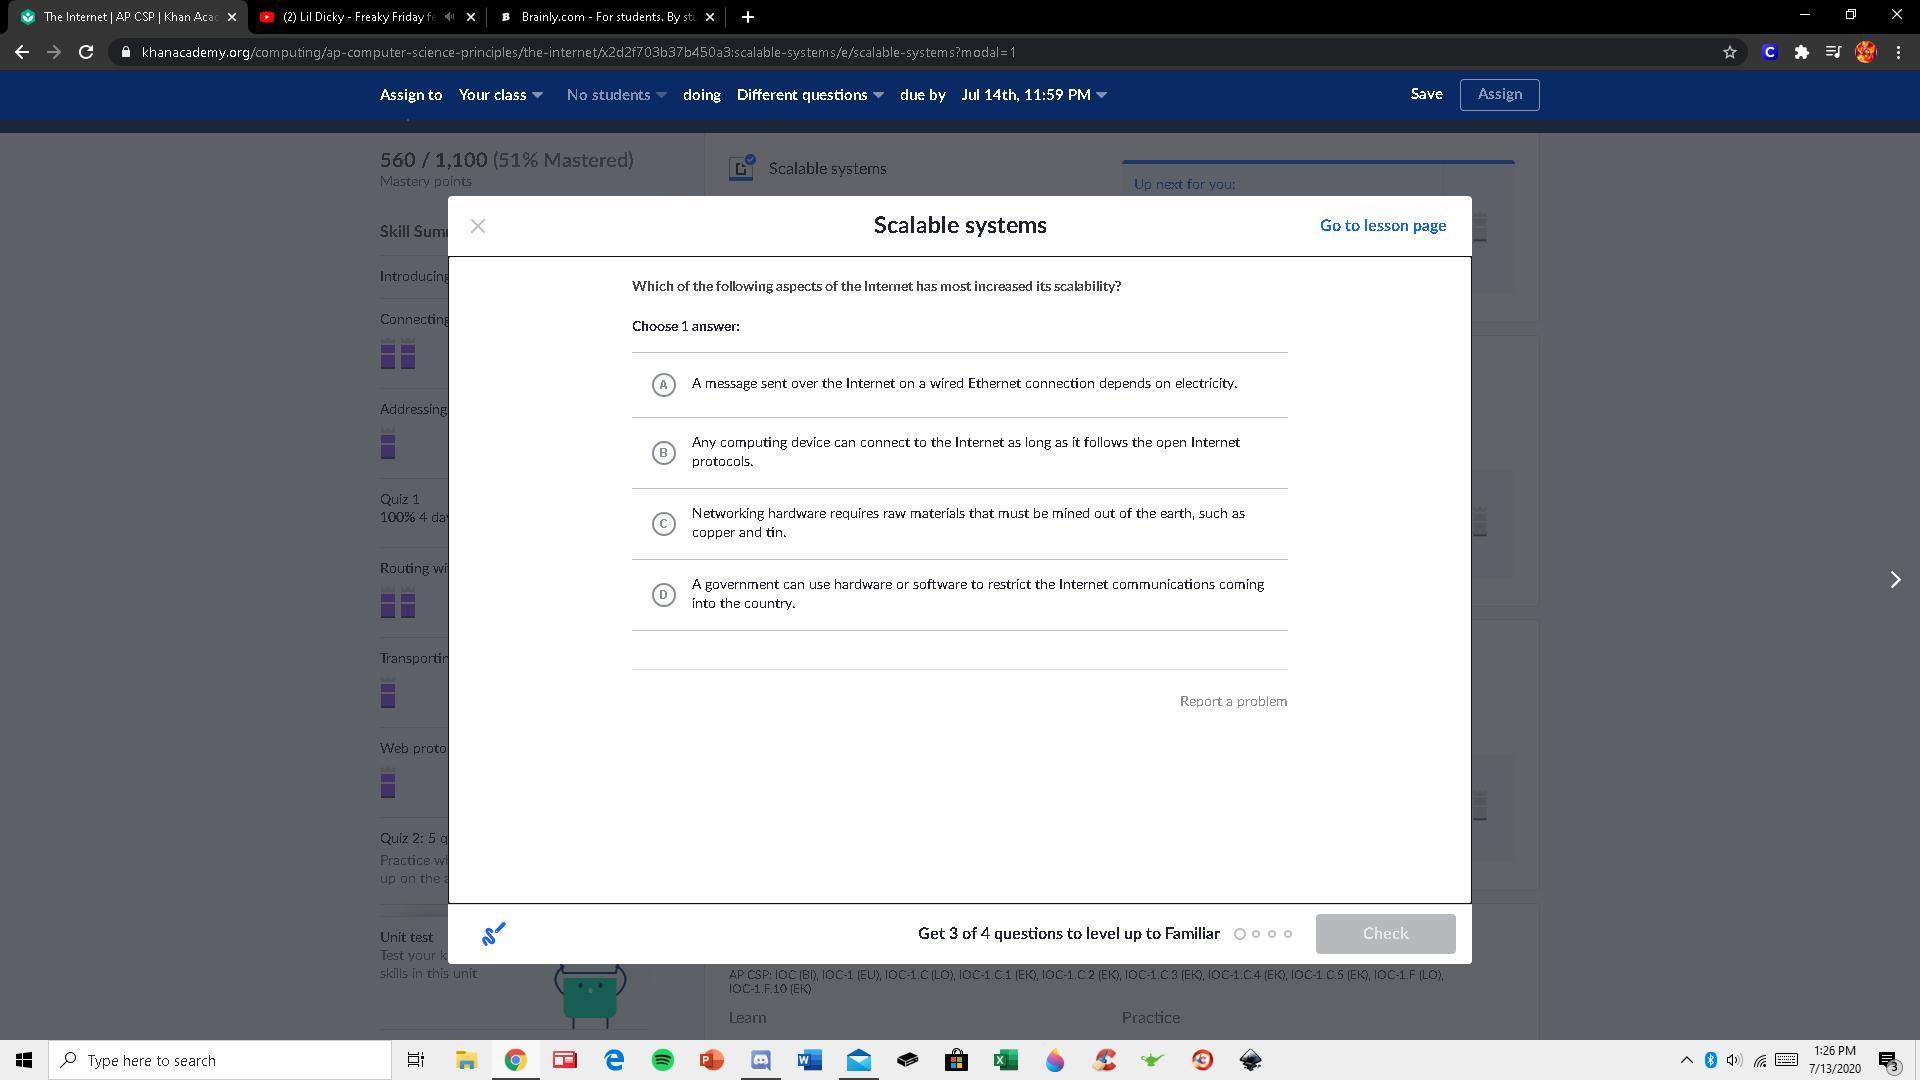Bookmark this page with the star icon
This screenshot has height=1080, width=1920.
1729,52
